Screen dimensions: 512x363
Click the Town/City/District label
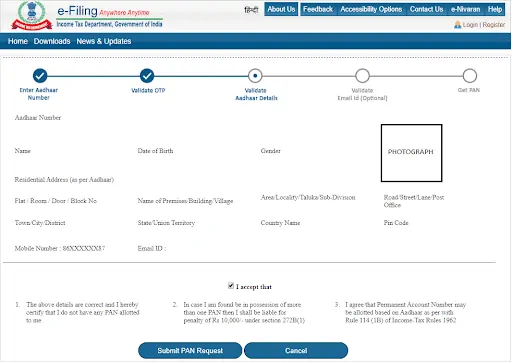[40, 223]
